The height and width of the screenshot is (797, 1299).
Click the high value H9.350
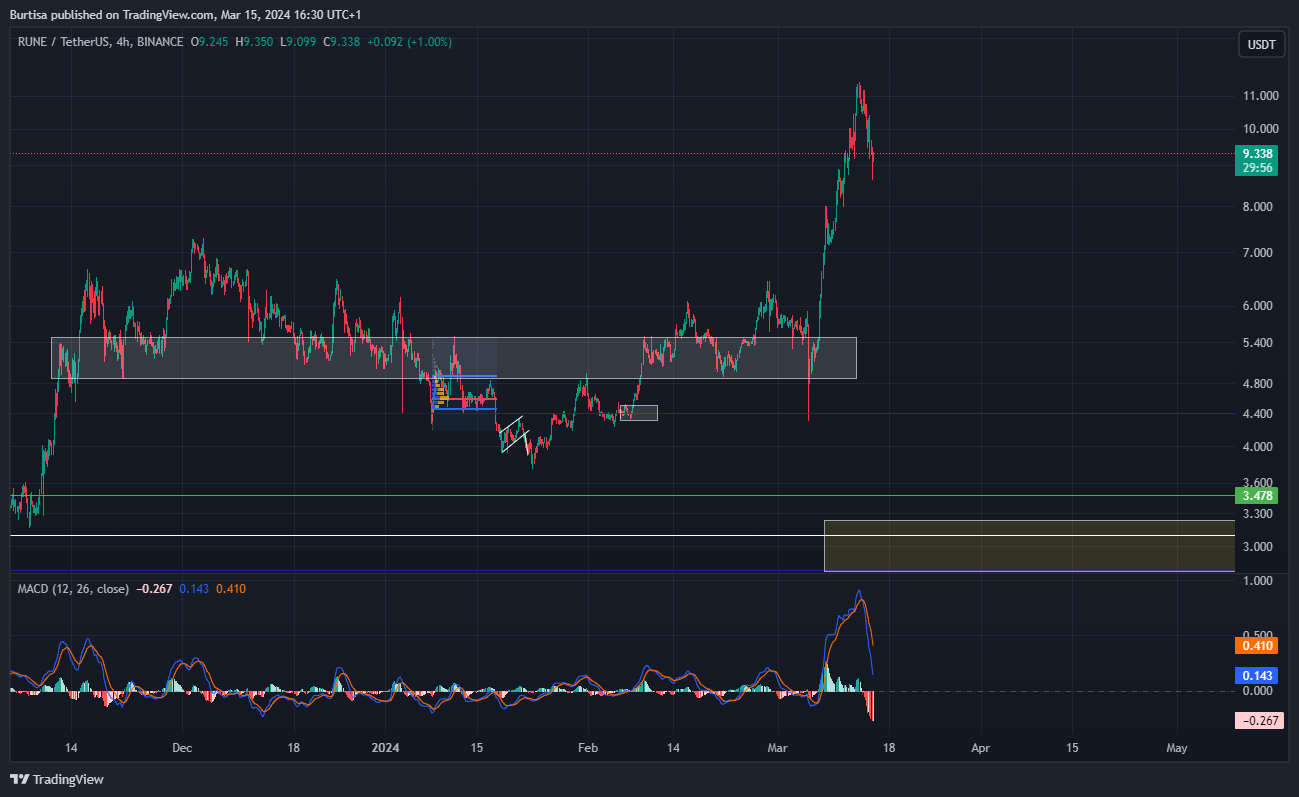coord(254,42)
